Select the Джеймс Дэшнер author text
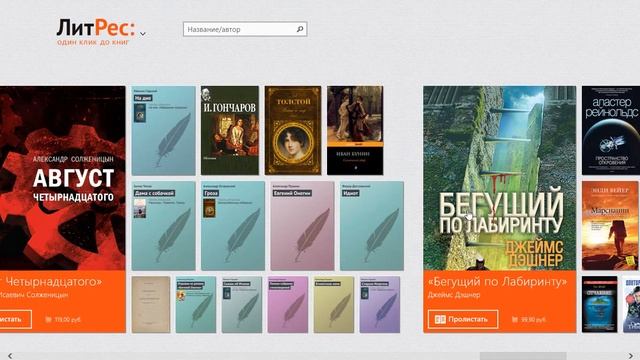The image size is (640, 360). point(454,295)
